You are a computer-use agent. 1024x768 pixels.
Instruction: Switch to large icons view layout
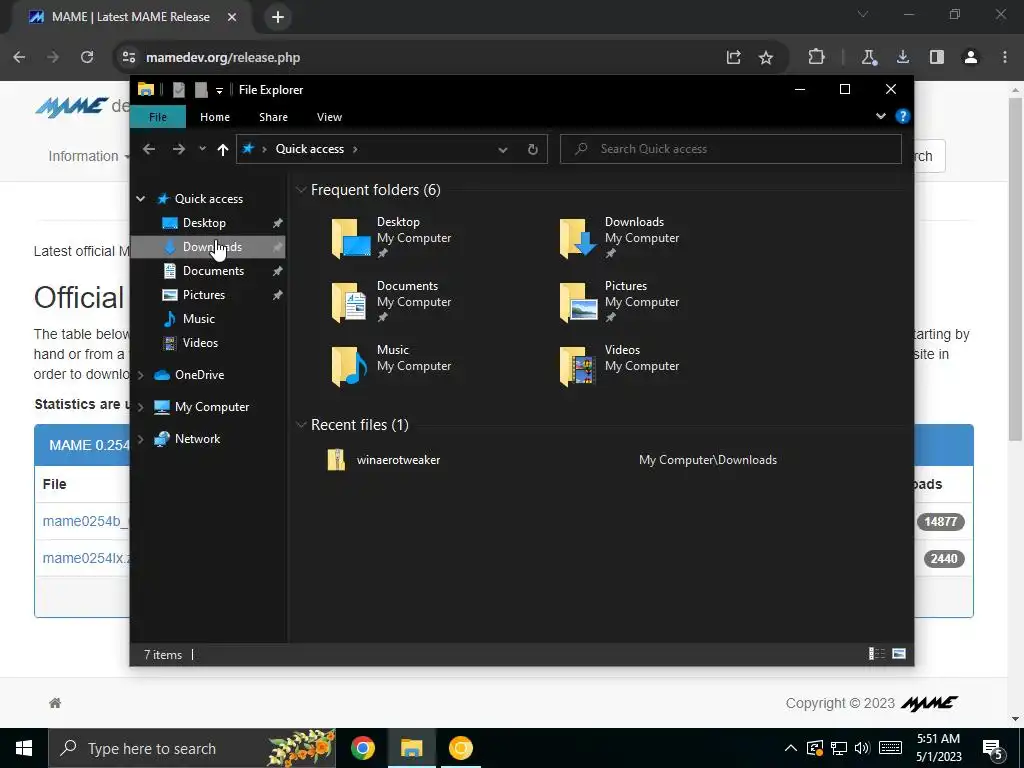pos(899,654)
